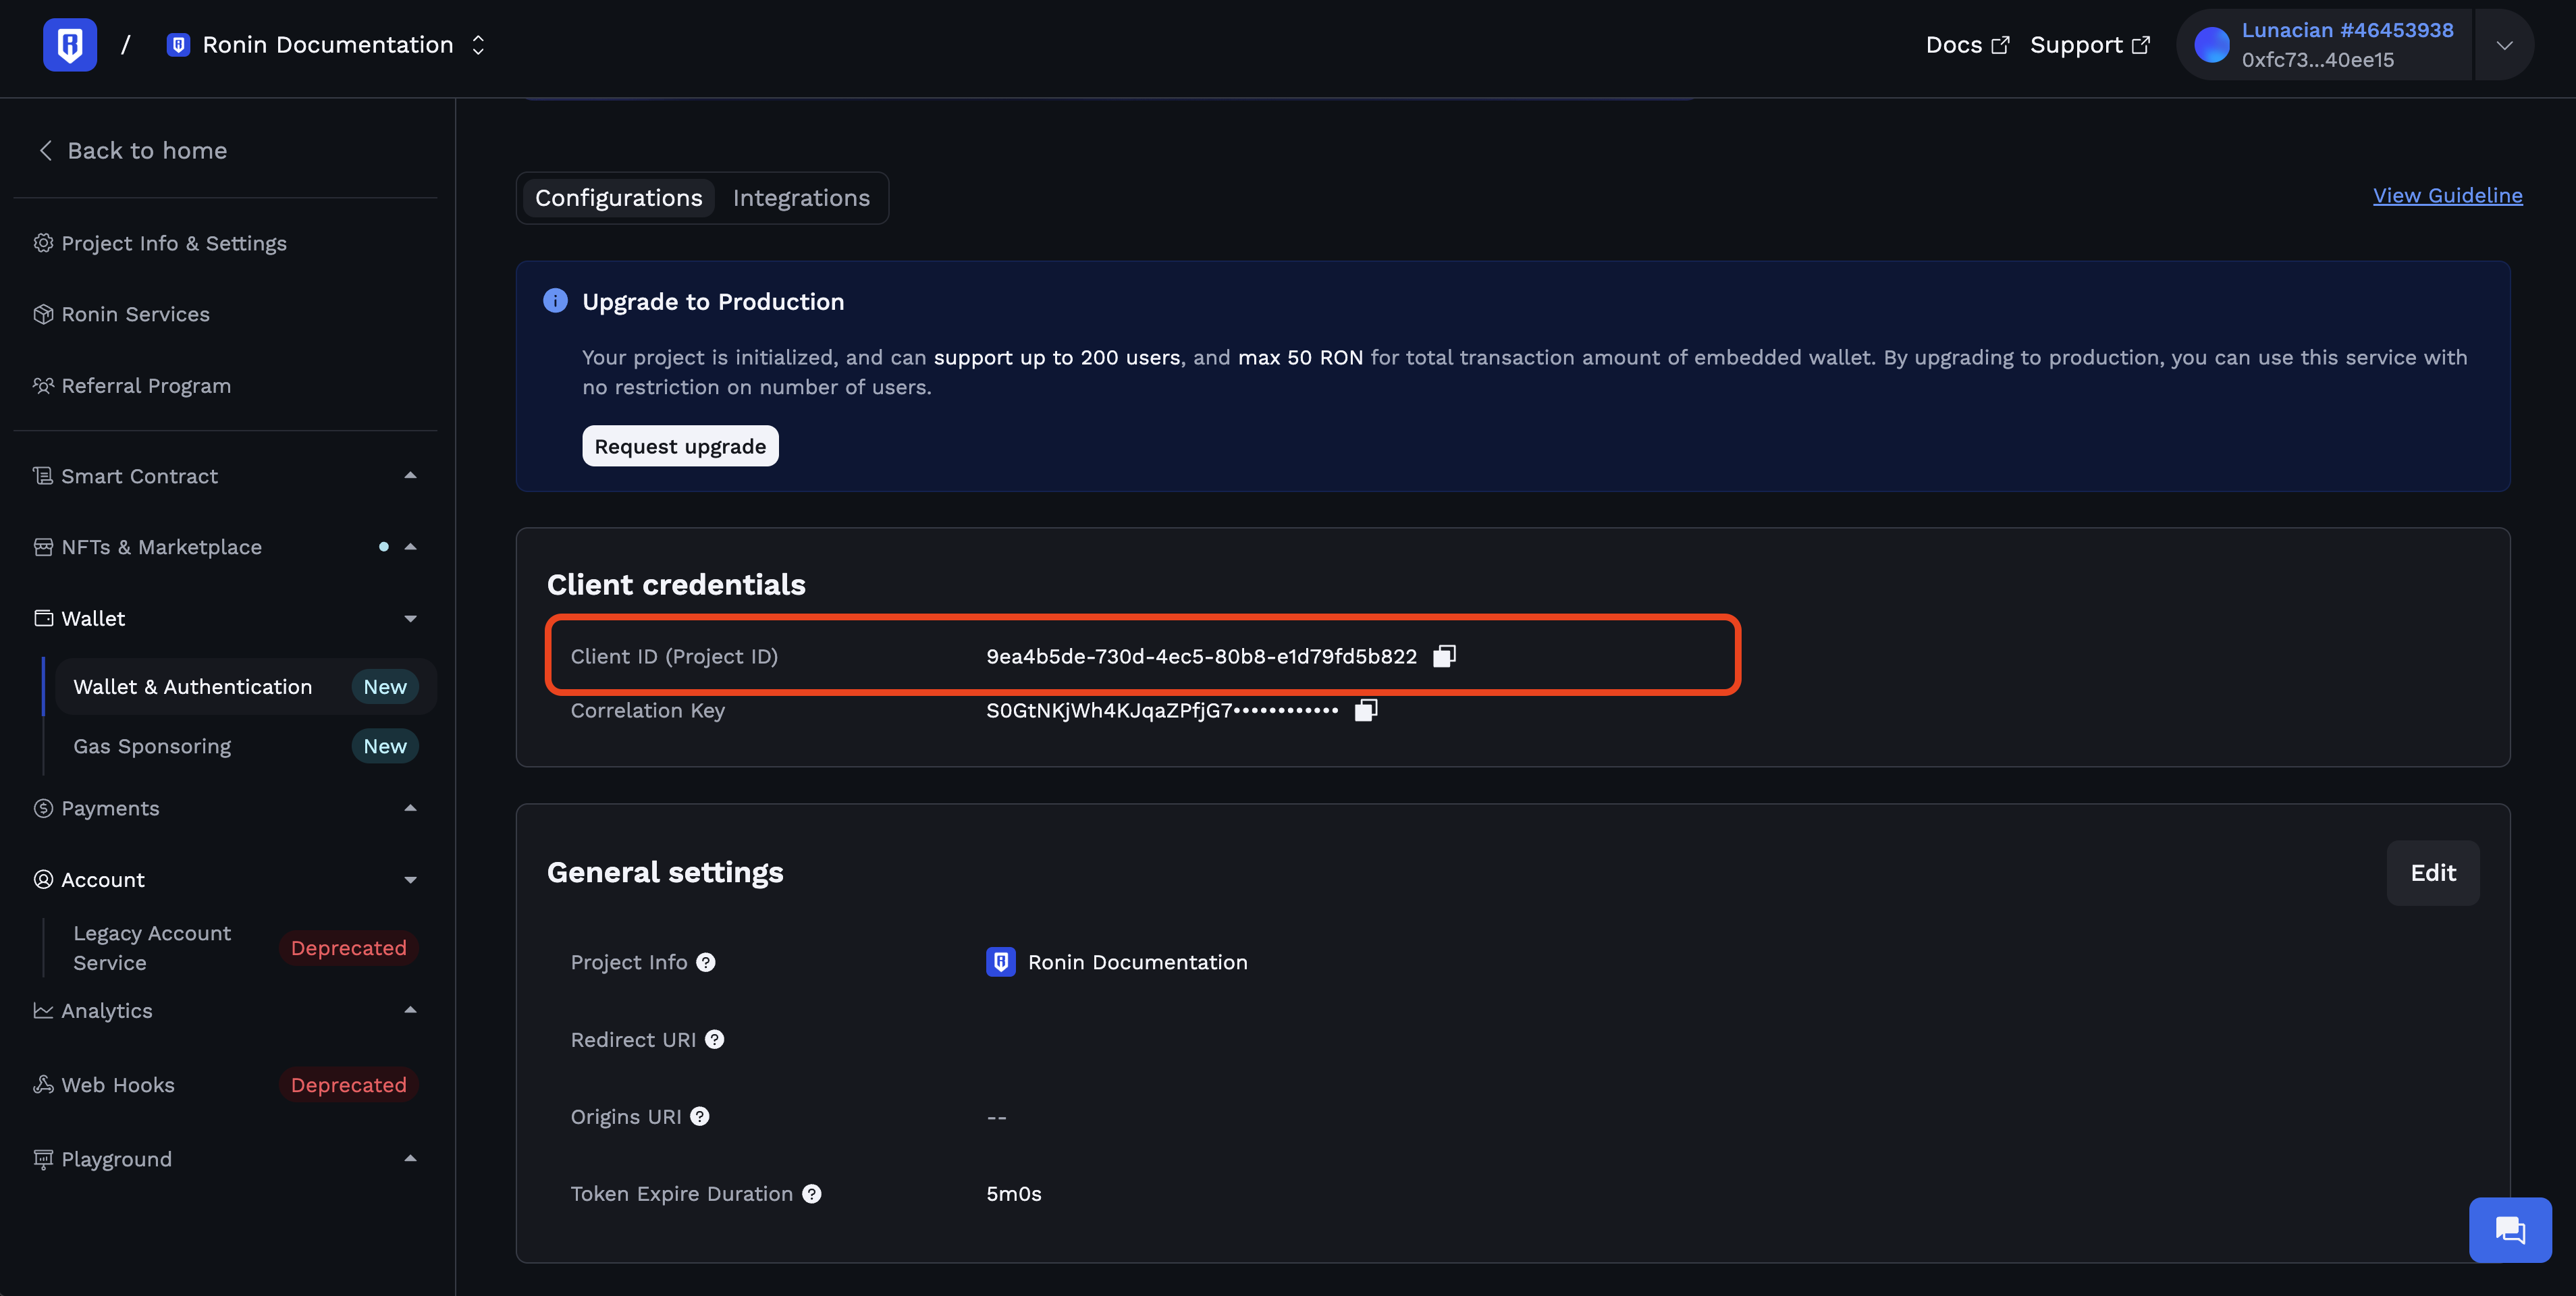Click the Client ID value text
2576x1296 pixels.
click(x=1201, y=656)
